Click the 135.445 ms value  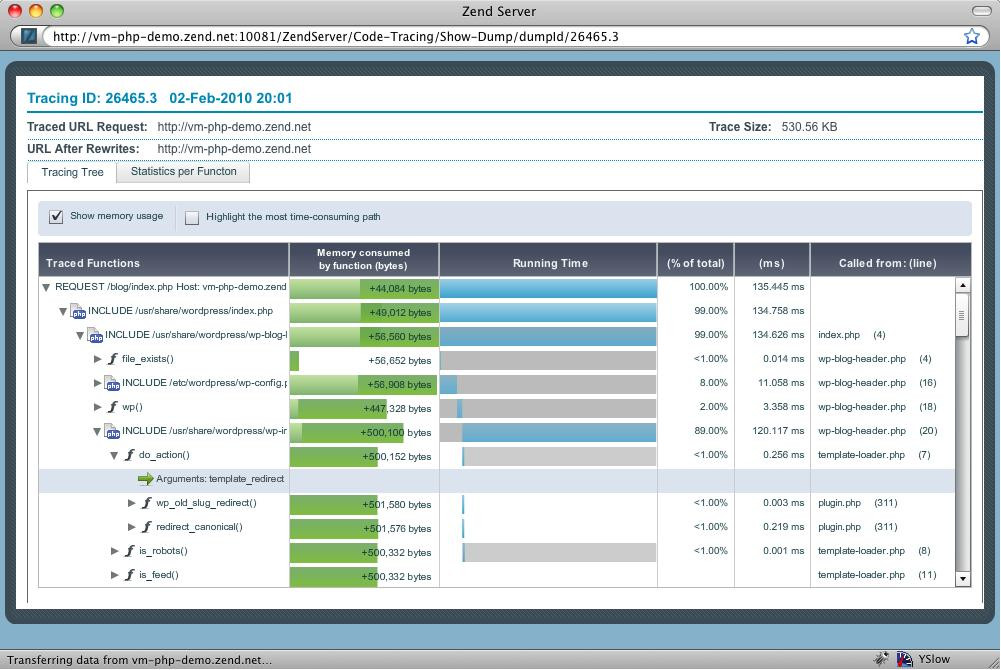tap(778, 287)
